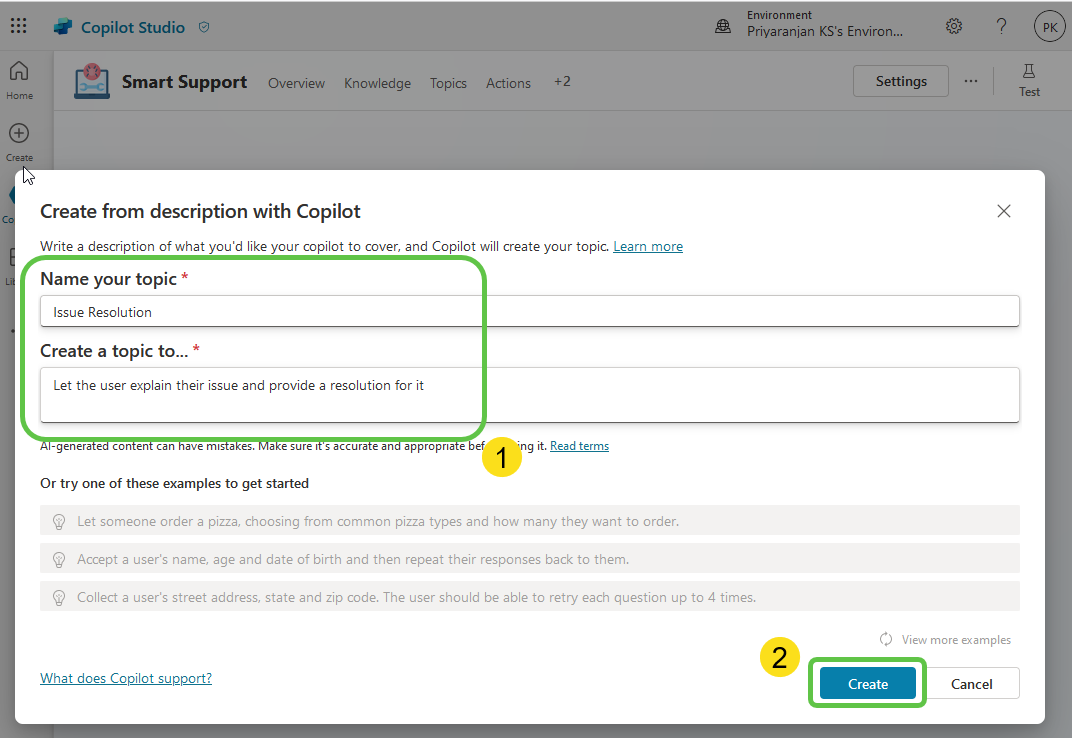Viewport: 1072px width, 738px height.
Task: Switch to the Topics tab
Action: click(x=448, y=84)
